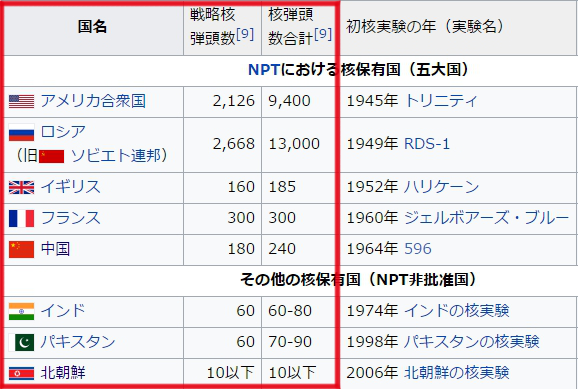Viewport: 578px width, 389px height.
Task: Open the フランス link
Action: (70, 218)
